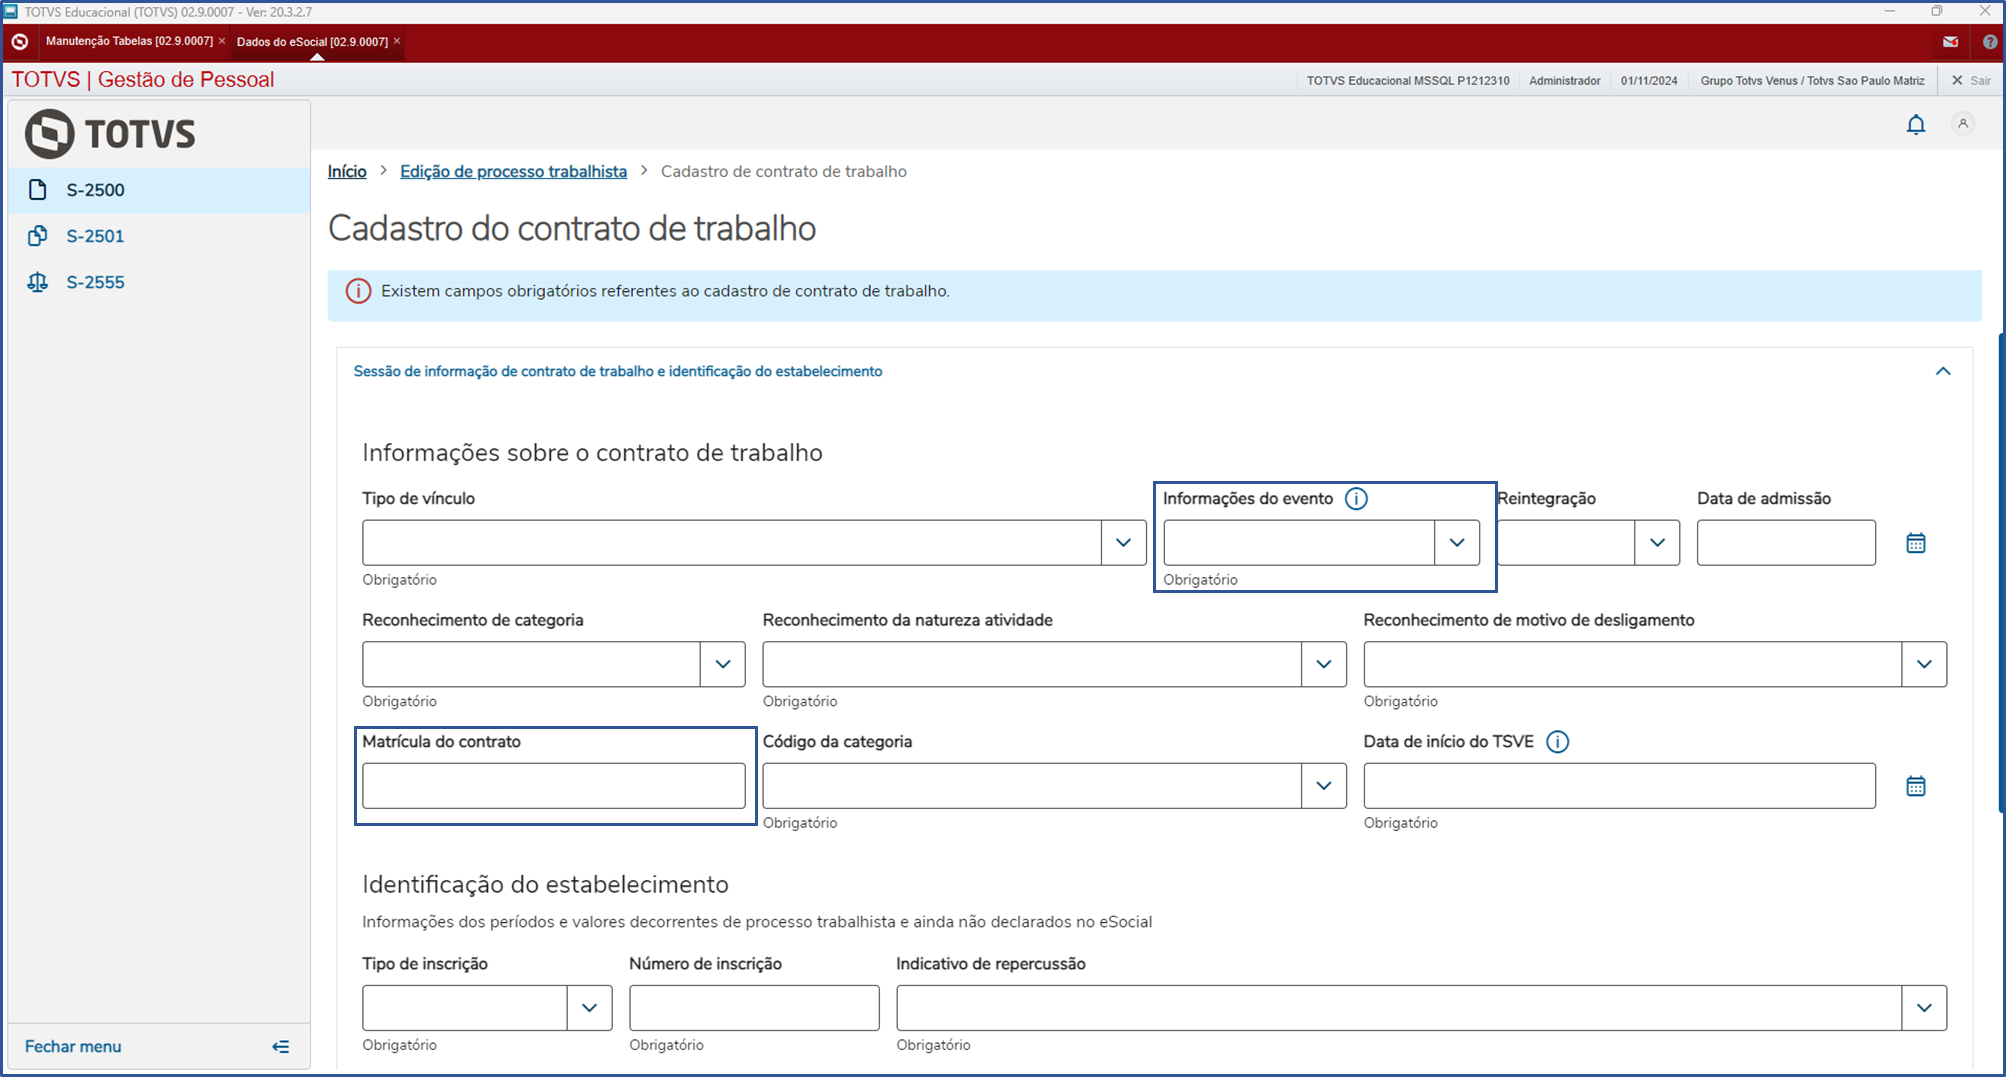Click the collapse menu arrow icon

point(281,1047)
